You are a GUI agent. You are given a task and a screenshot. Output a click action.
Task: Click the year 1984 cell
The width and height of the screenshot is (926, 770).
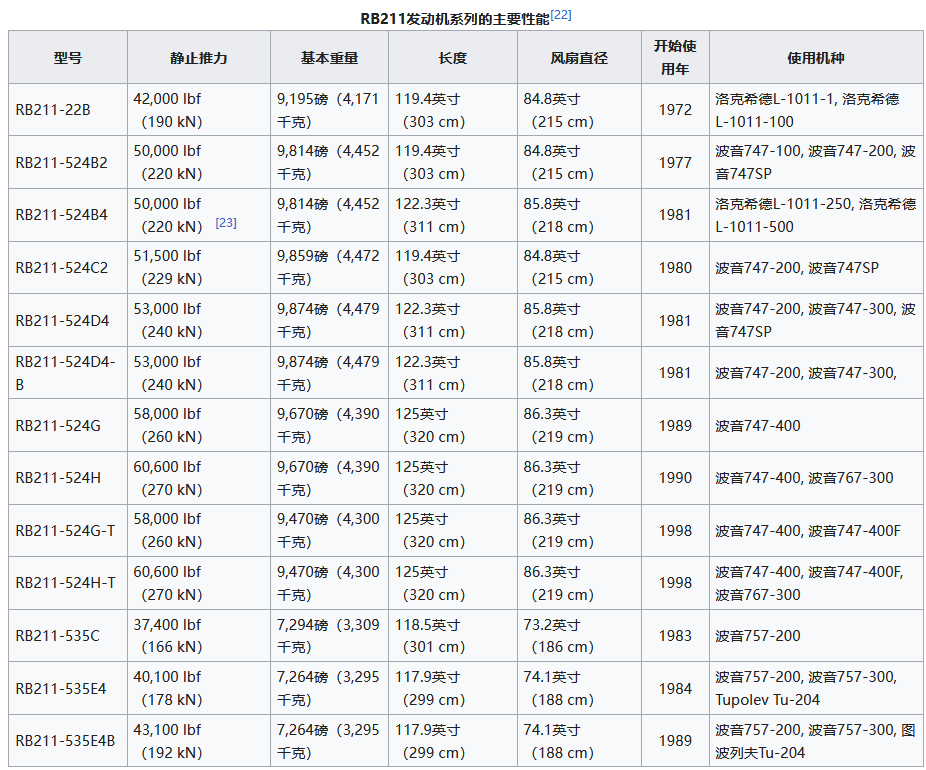[675, 688]
